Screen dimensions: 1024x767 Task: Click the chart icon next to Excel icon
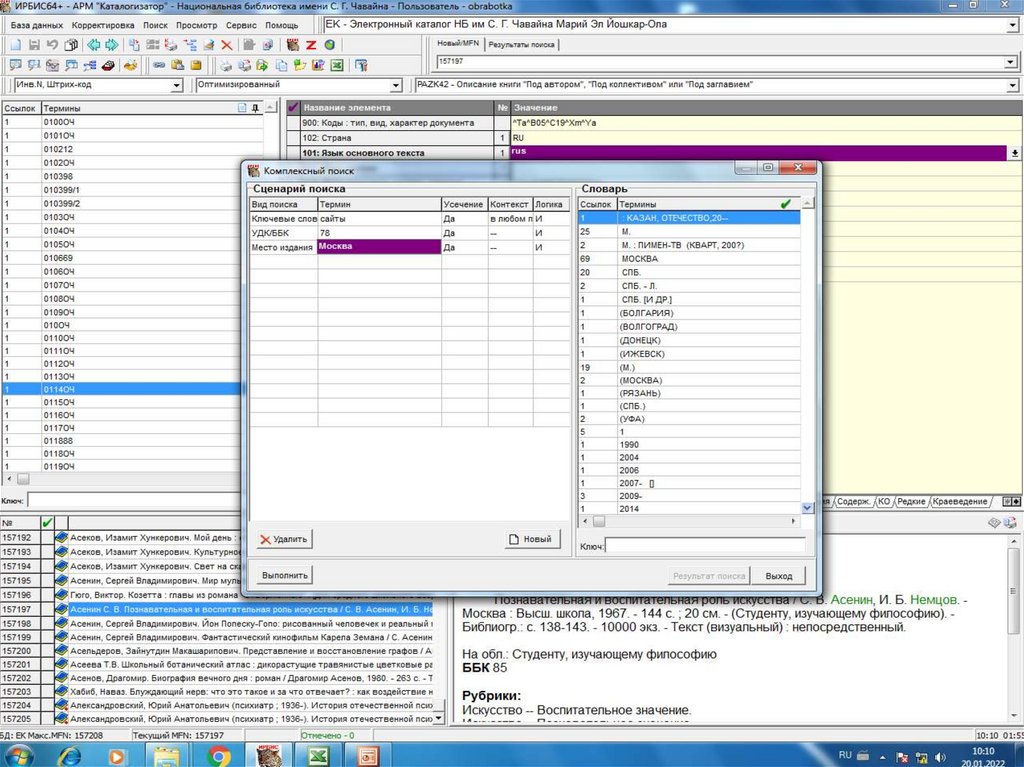pyautogui.click(x=318, y=65)
